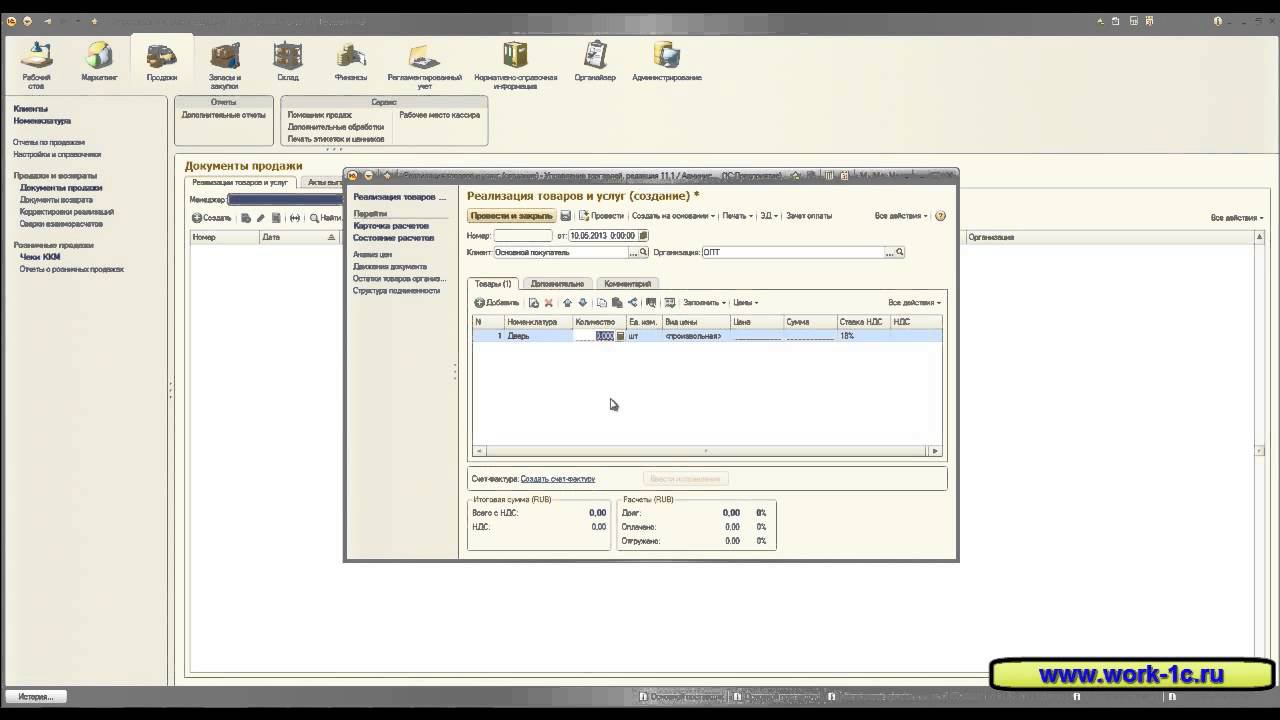Click the Организация input field
The image size is (1280, 720).
[792, 253]
